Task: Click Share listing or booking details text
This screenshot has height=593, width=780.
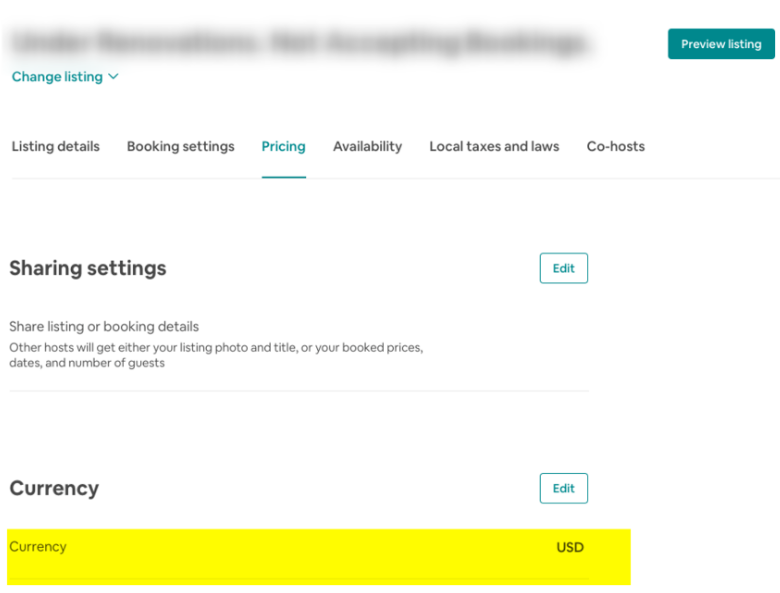Action: (104, 326)
